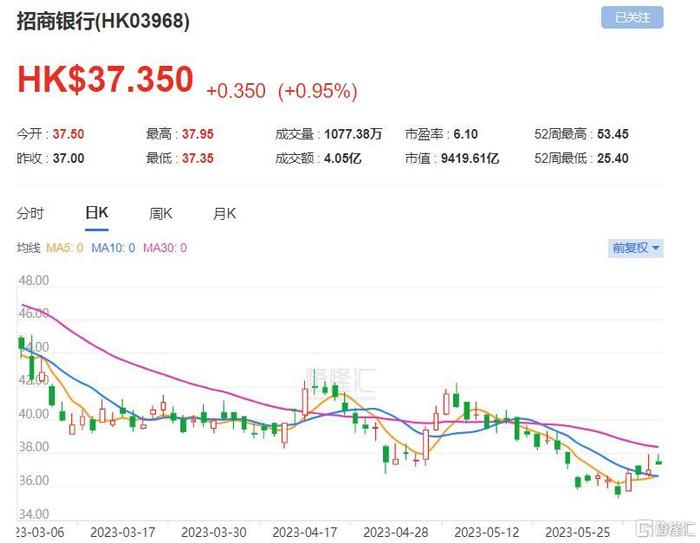The height and width of the screenshot is (543, 700).
Task: Click the 2023-04-28 date axis label
Action: click(396, 532)
